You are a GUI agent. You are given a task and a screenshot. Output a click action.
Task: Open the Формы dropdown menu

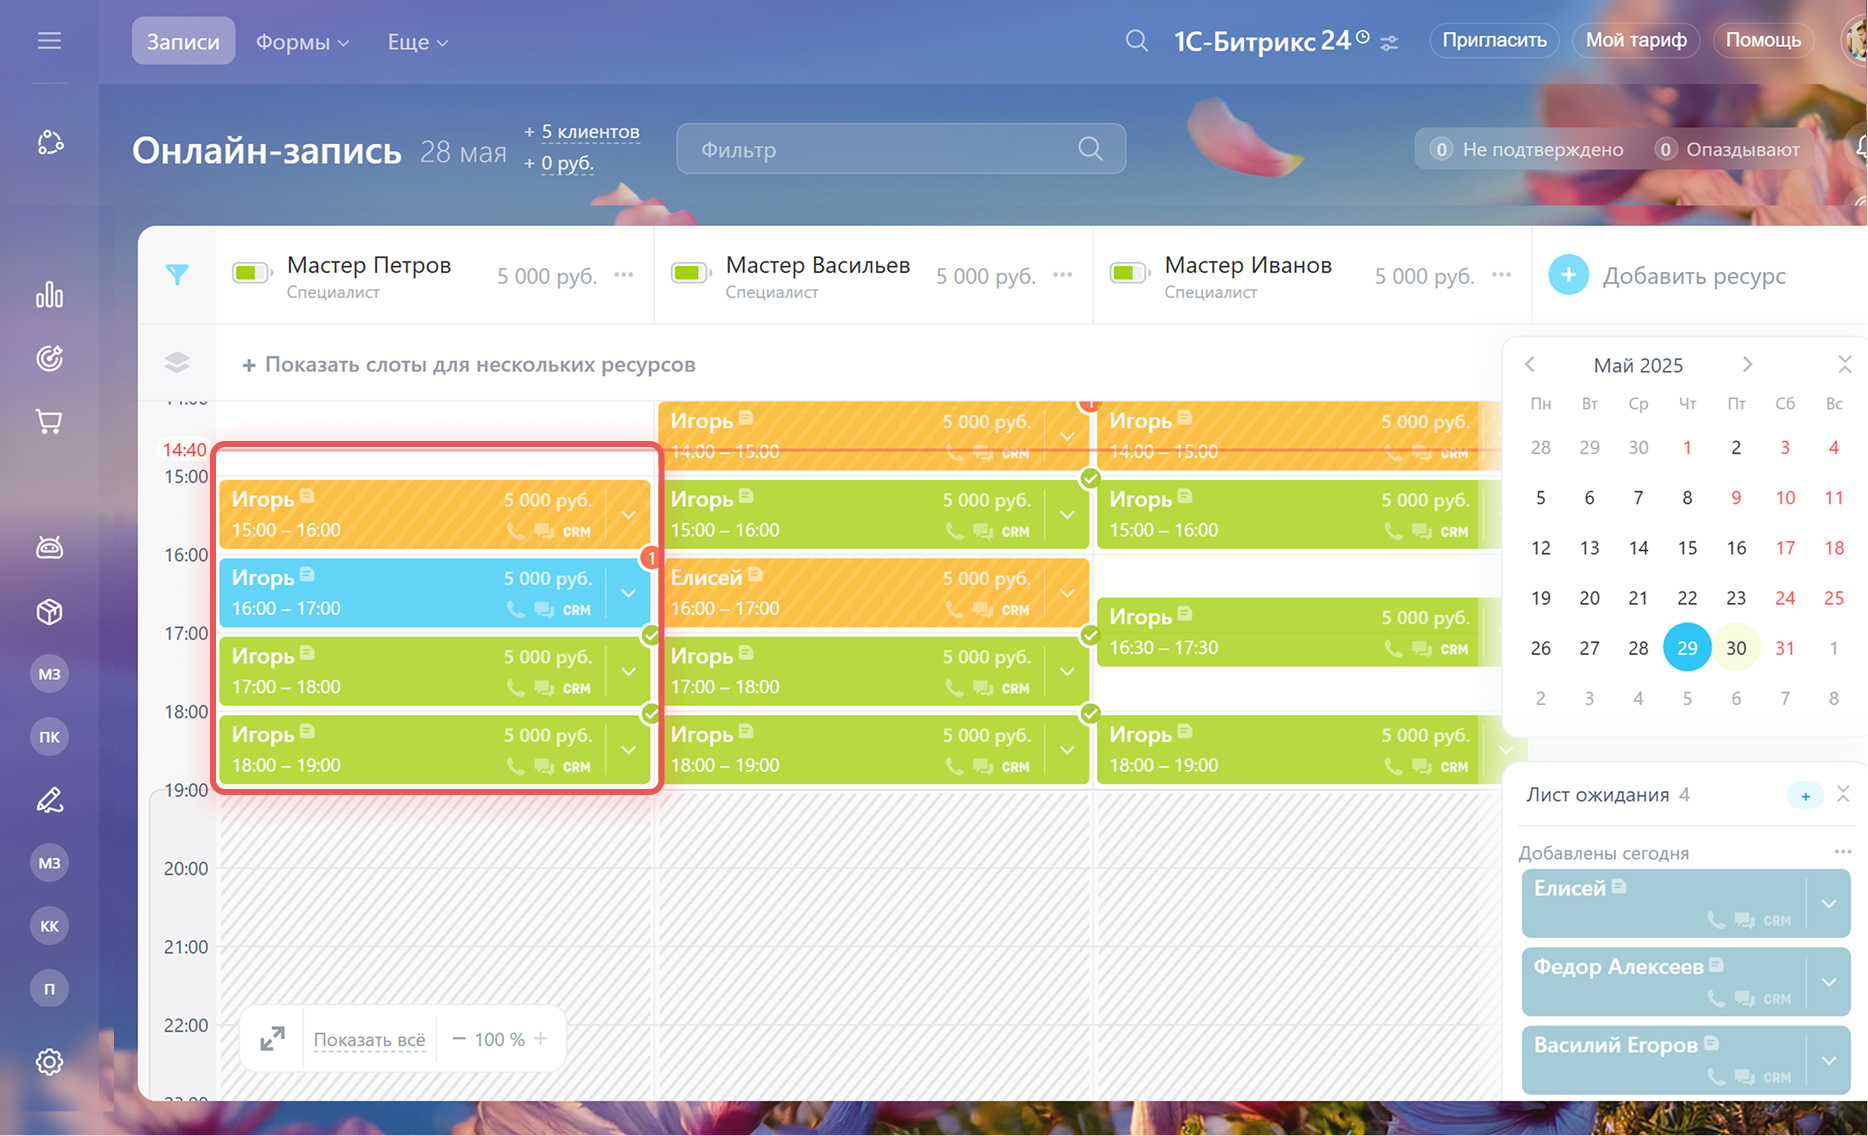coord(302,42)
